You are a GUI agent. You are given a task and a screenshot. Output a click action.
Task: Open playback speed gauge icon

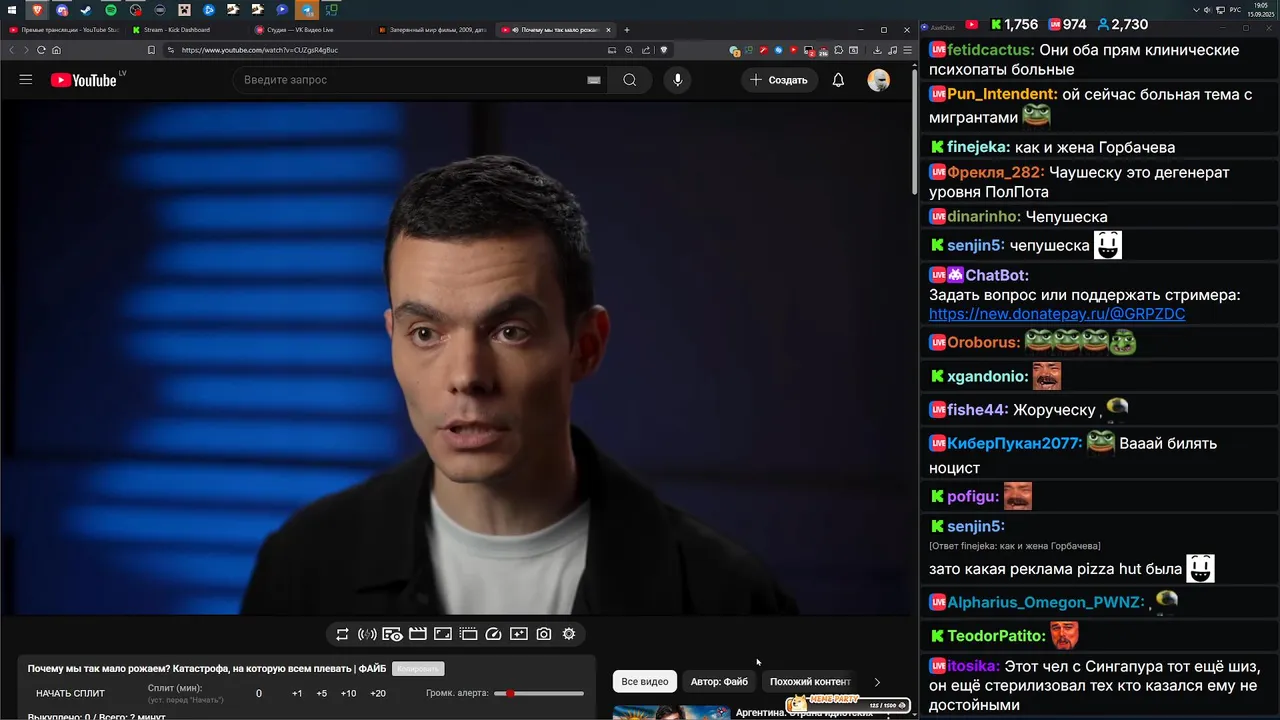(x=493, y=634)
